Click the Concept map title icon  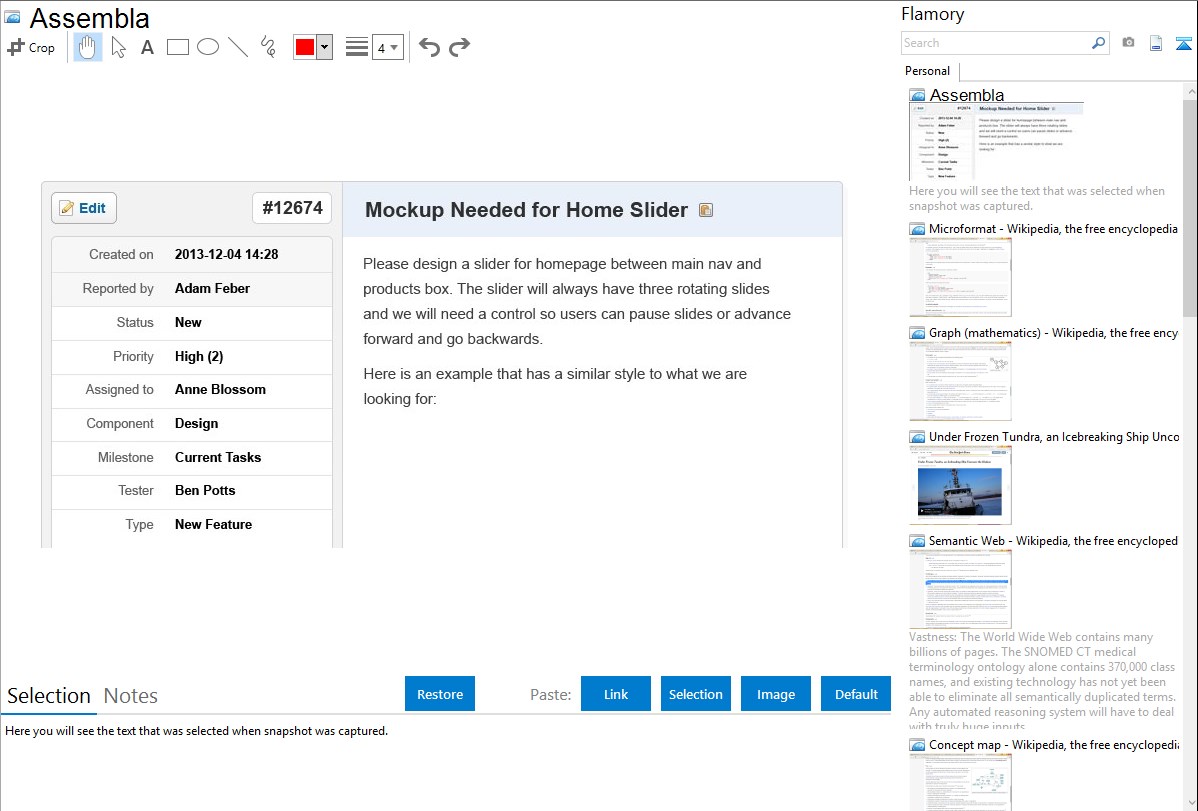coord(917,744)
